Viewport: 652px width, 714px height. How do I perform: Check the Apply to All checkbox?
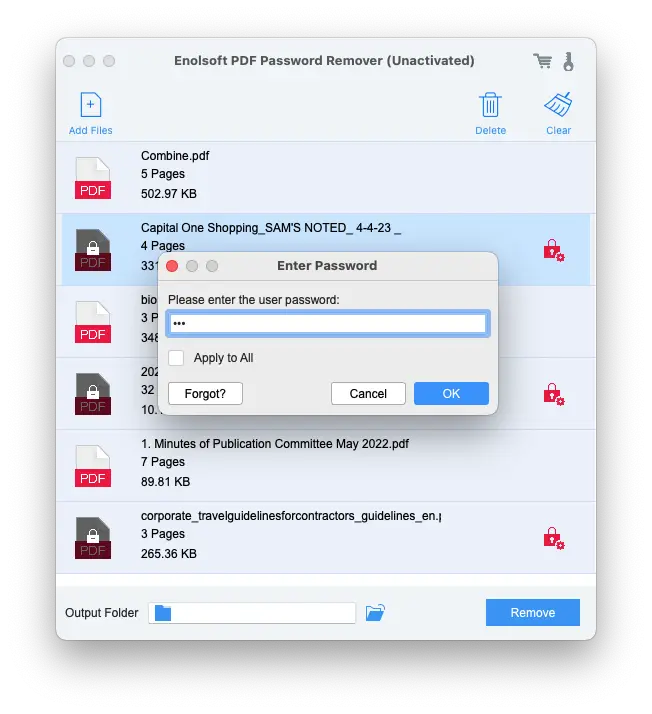pyautogui.click(x=176, y=358)
